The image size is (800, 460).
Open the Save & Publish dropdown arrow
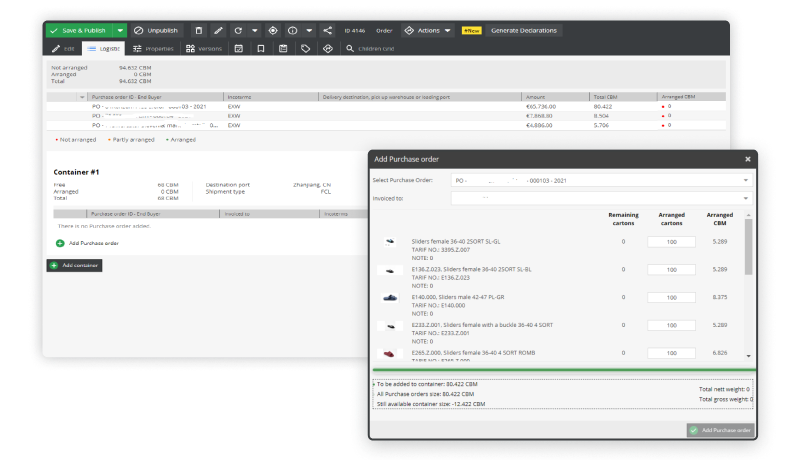click(120, 31)
